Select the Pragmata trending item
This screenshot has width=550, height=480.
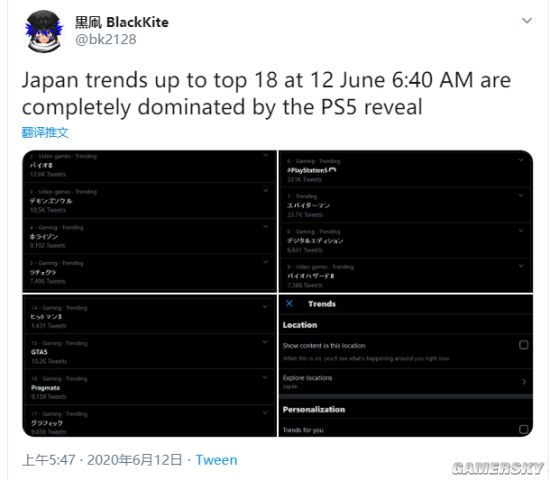tap(150, 387)
